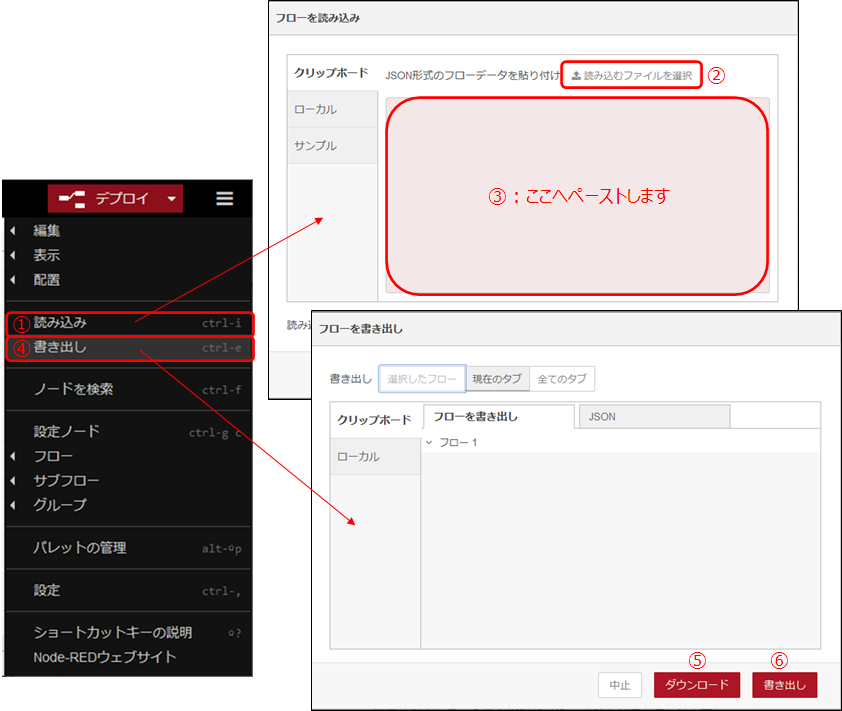Collapse the フロー 1 tree item chevron
This screenshot has width=842, height=711.
(429, 441)
